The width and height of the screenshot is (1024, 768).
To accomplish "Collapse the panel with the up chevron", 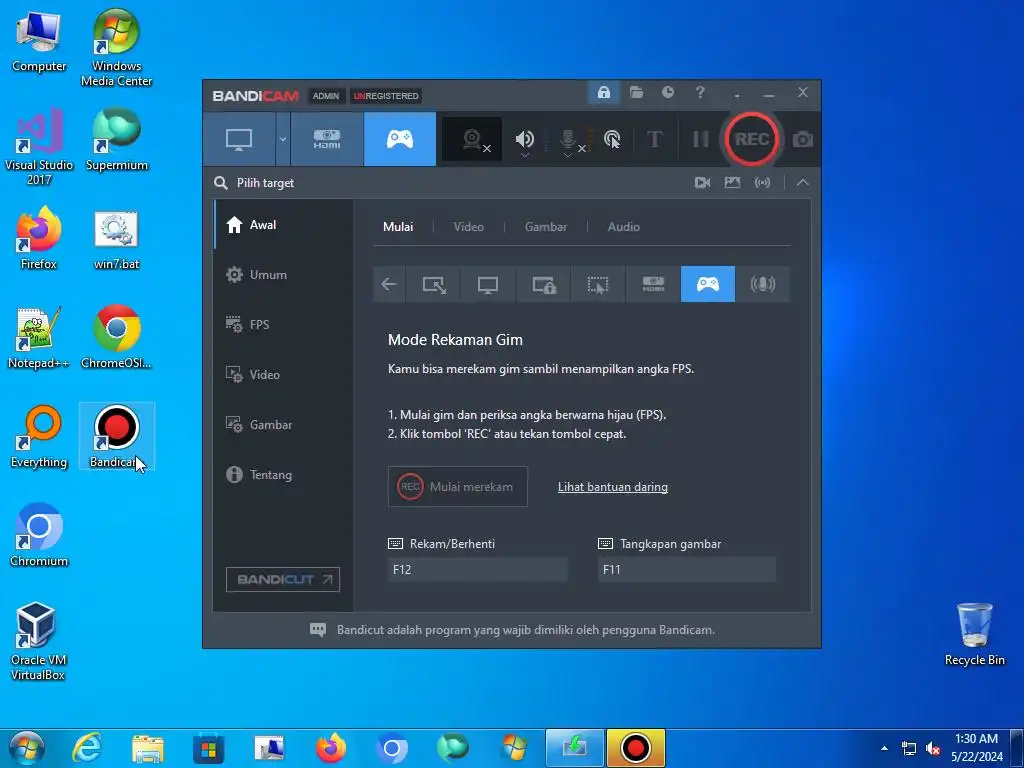I will tap(803, 183).
